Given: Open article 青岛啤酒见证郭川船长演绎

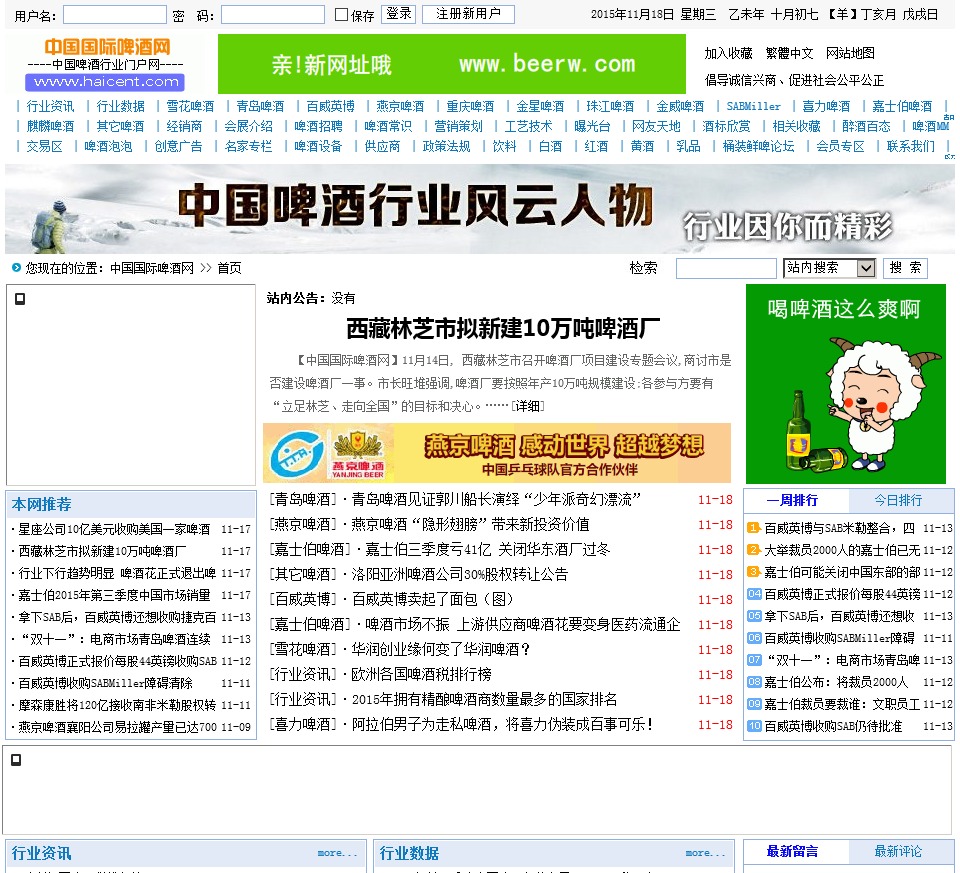Looking at the screenshot, I should coord(495,500).
